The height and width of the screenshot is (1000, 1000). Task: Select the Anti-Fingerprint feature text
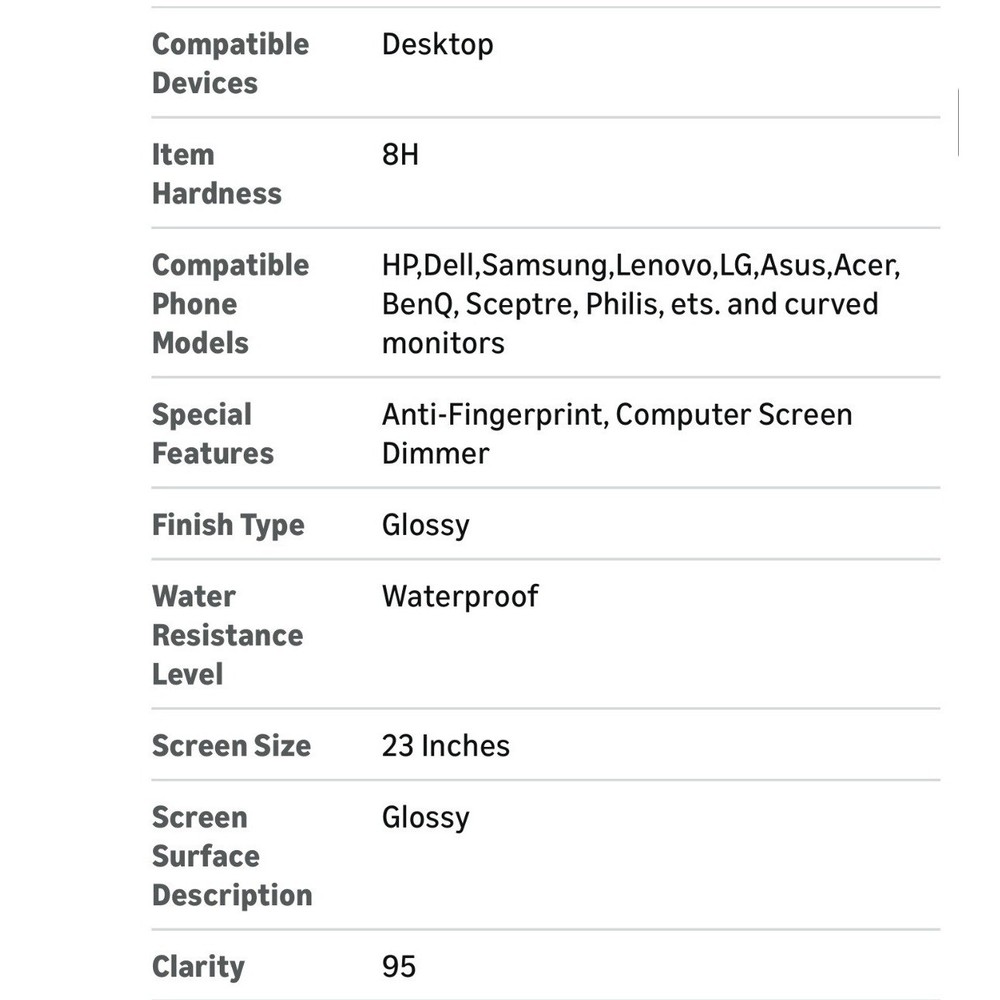493,415
